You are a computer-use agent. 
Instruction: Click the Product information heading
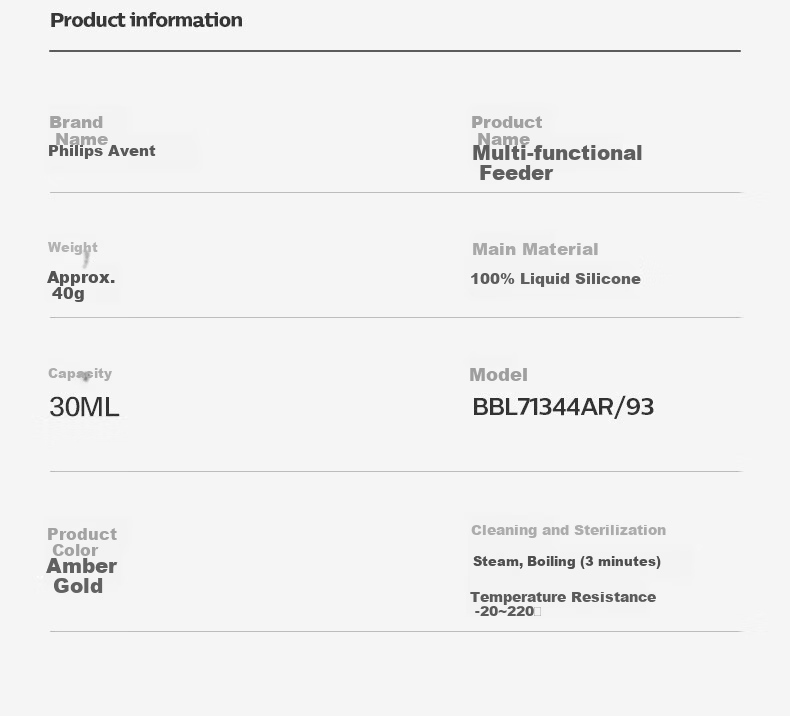(146, 20)
